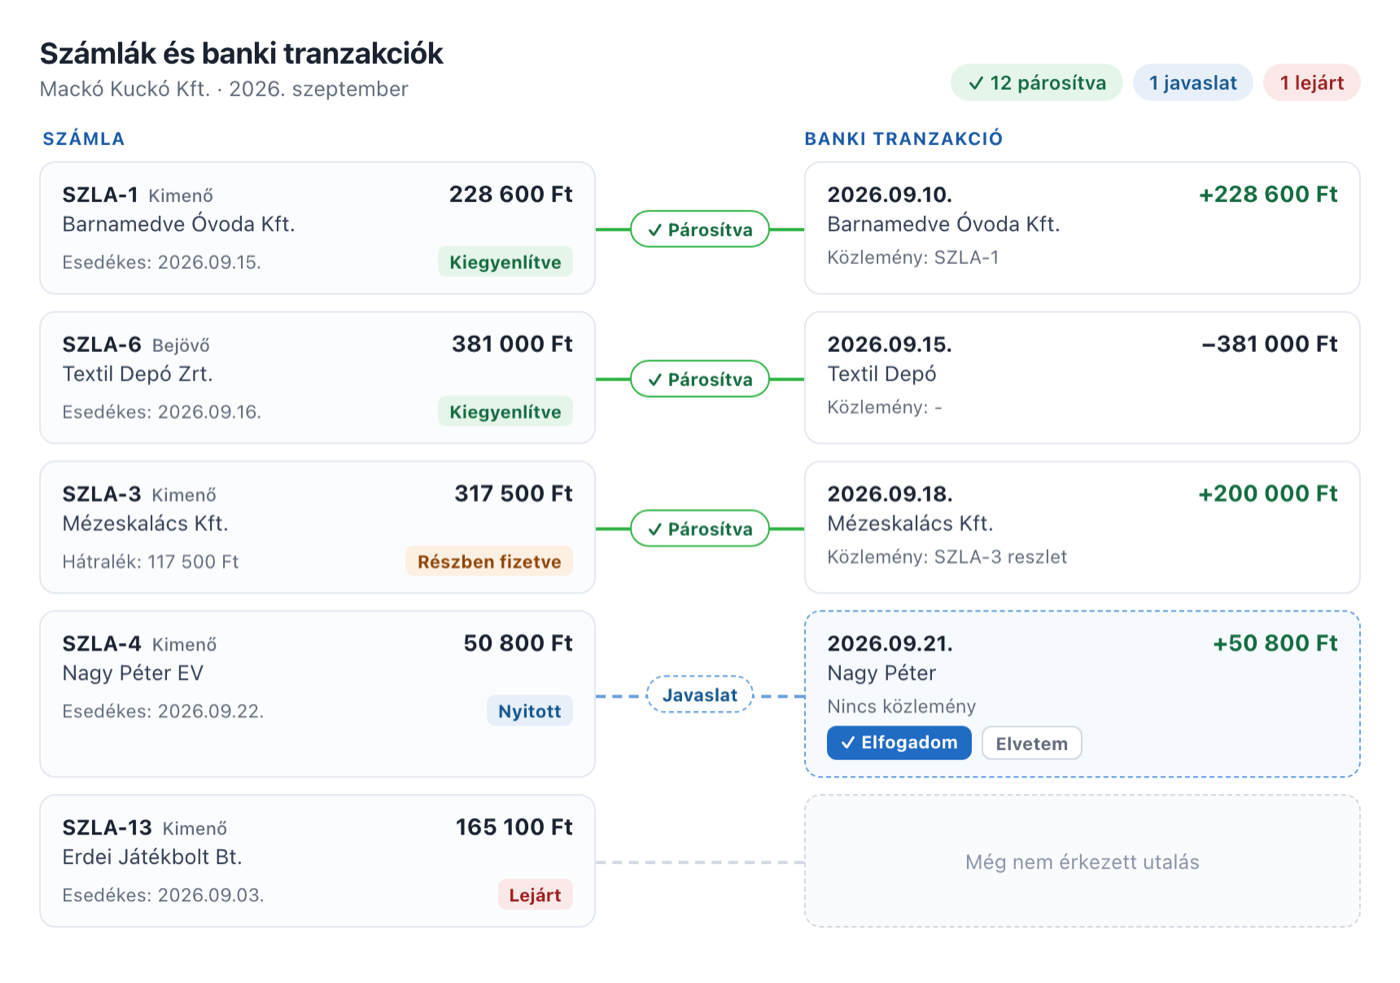
Task: Click the amount −381 000 Ft
Action: 1270,344
